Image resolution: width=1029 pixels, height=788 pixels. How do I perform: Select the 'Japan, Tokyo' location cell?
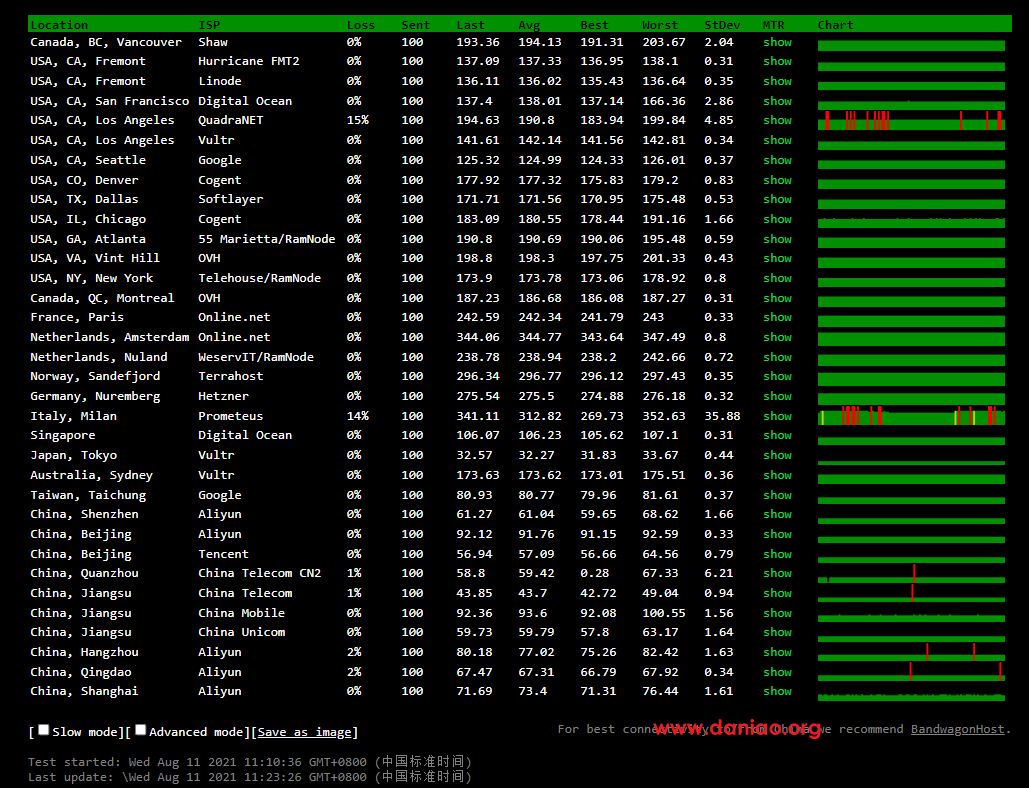(74, 455)
